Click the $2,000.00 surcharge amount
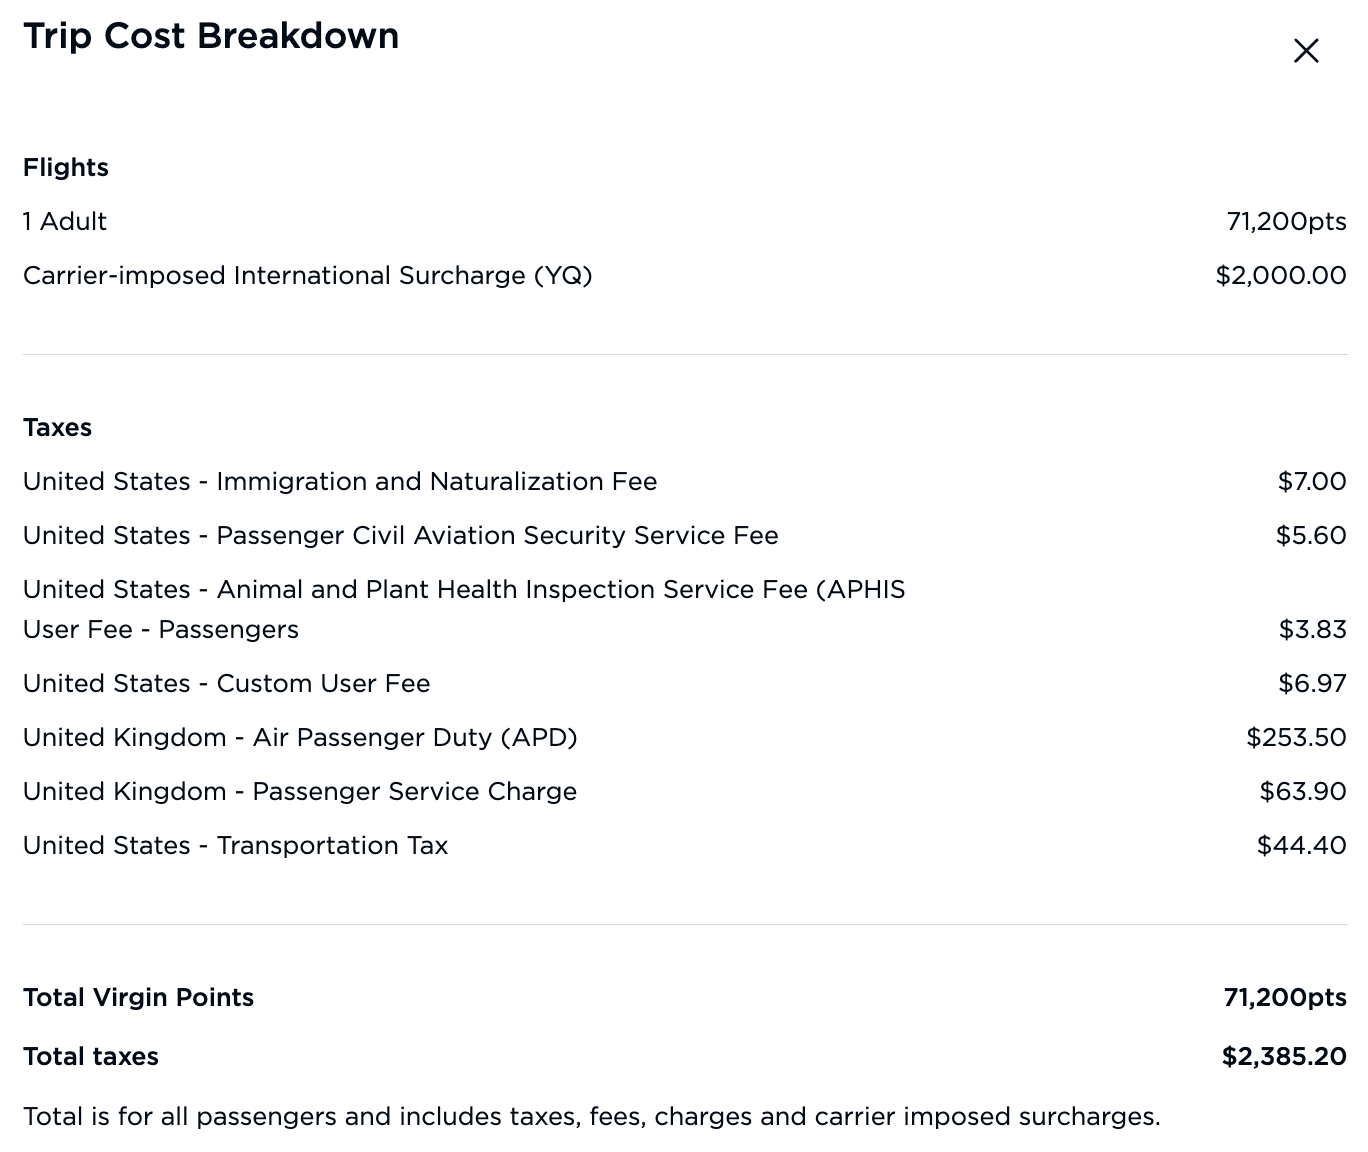Image resolution: width=1368 pixels, height=1152 pixels. [1280, 275]
